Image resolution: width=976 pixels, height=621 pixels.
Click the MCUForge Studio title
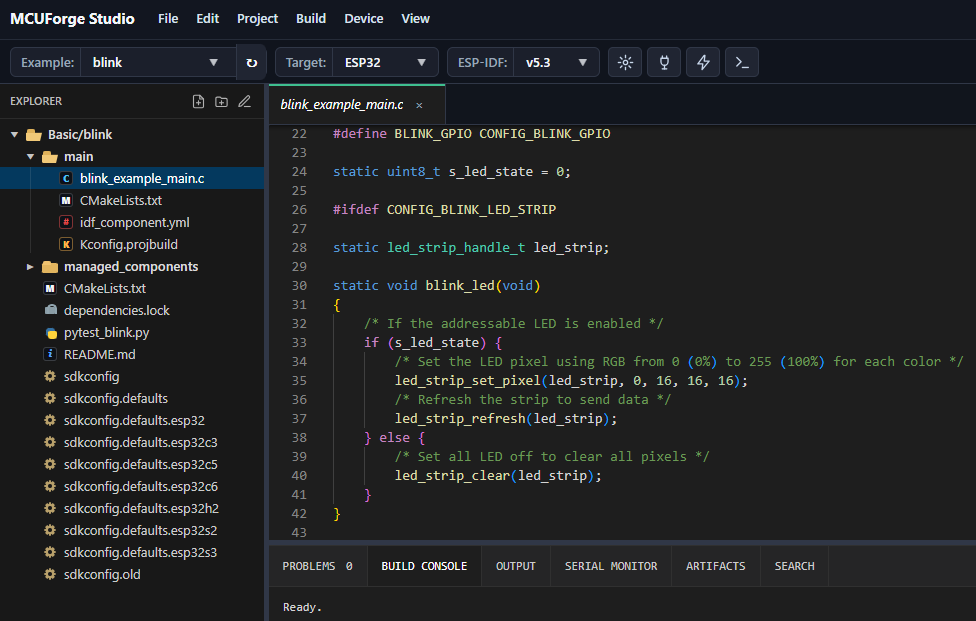point(72,19)
